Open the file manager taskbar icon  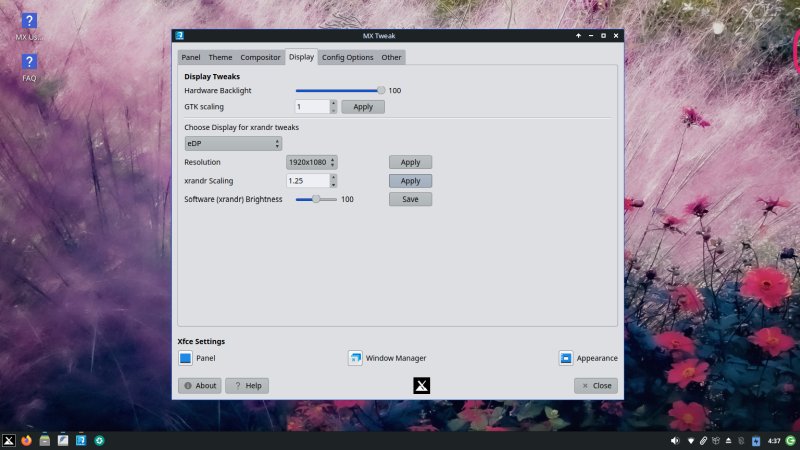(x=45, y=440)
